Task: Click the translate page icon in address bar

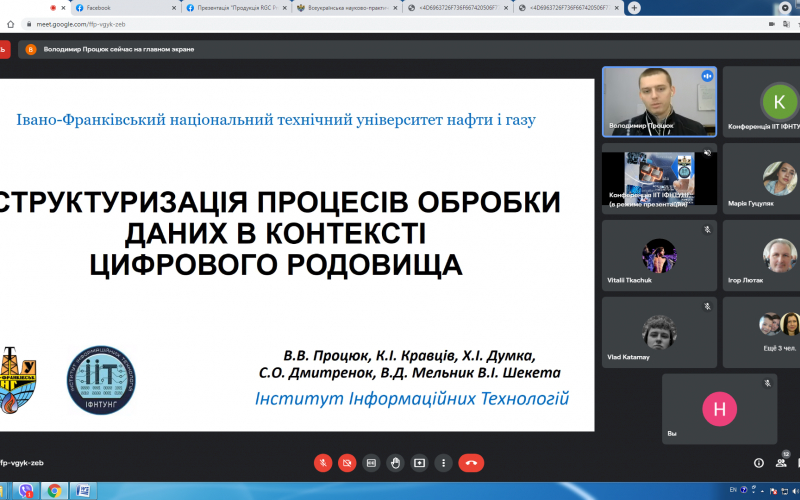Action: (786, 24)
